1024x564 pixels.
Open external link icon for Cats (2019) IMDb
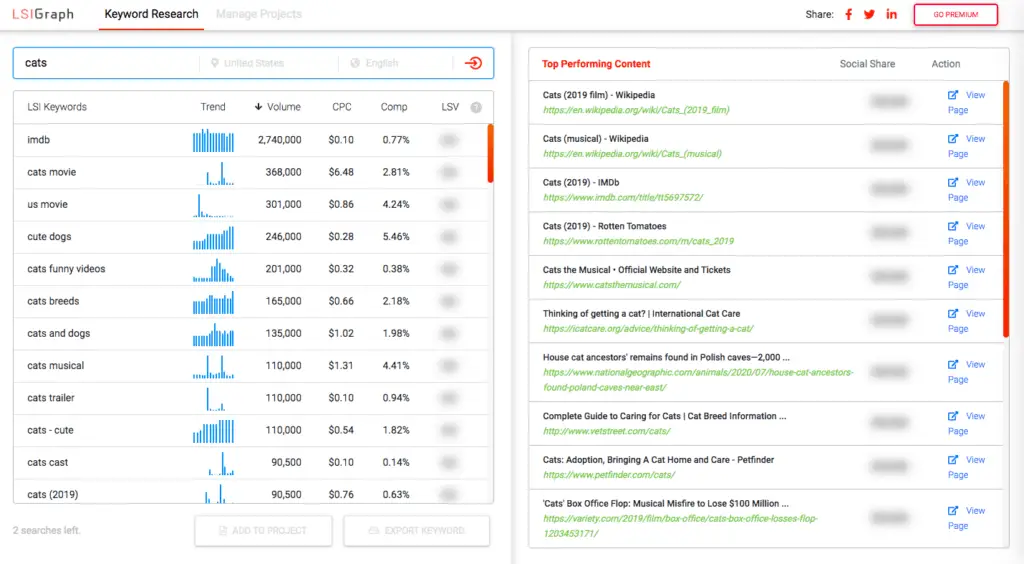(953, 182)
